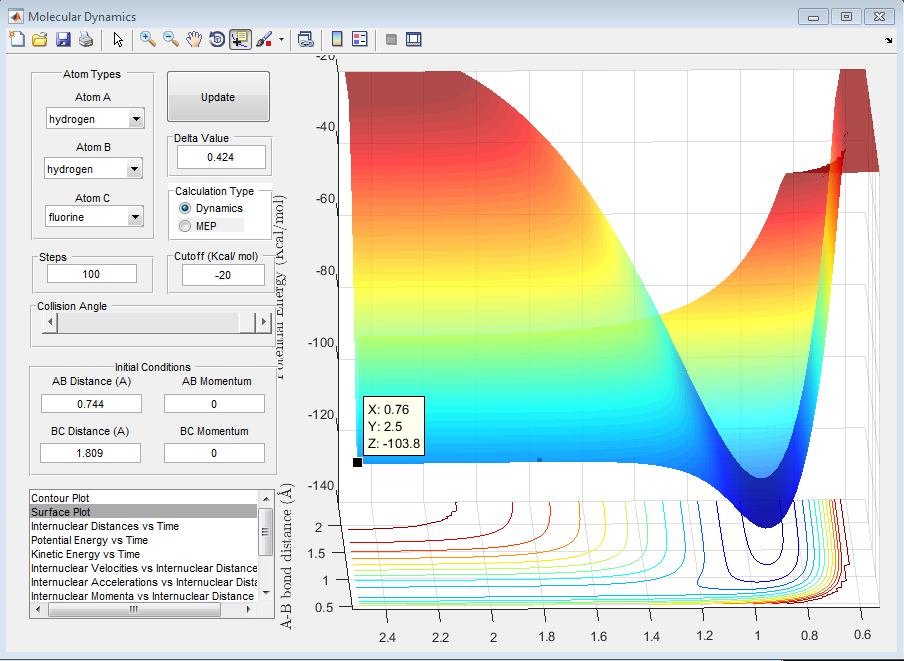Insert a colorbar from the toolbar

tap(337, 39)
